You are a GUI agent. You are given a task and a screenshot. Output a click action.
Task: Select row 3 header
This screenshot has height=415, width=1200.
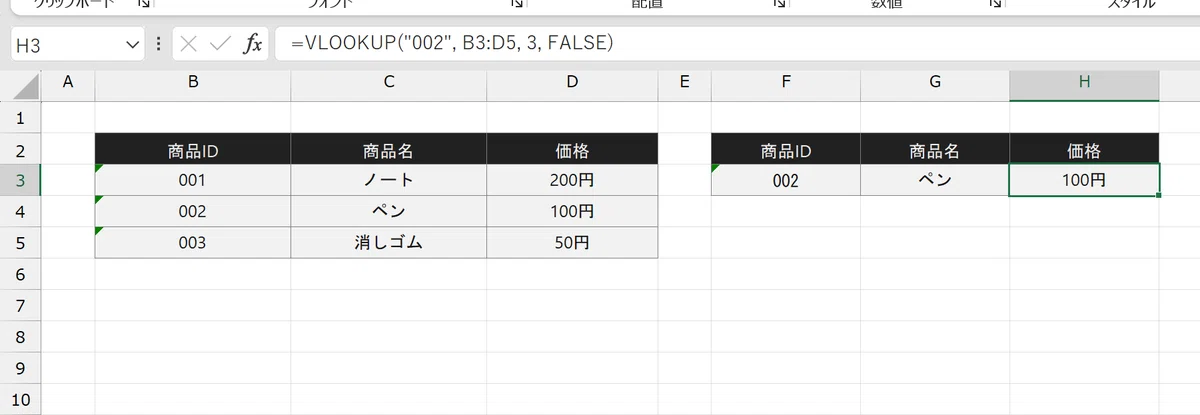tap(20, 181)
